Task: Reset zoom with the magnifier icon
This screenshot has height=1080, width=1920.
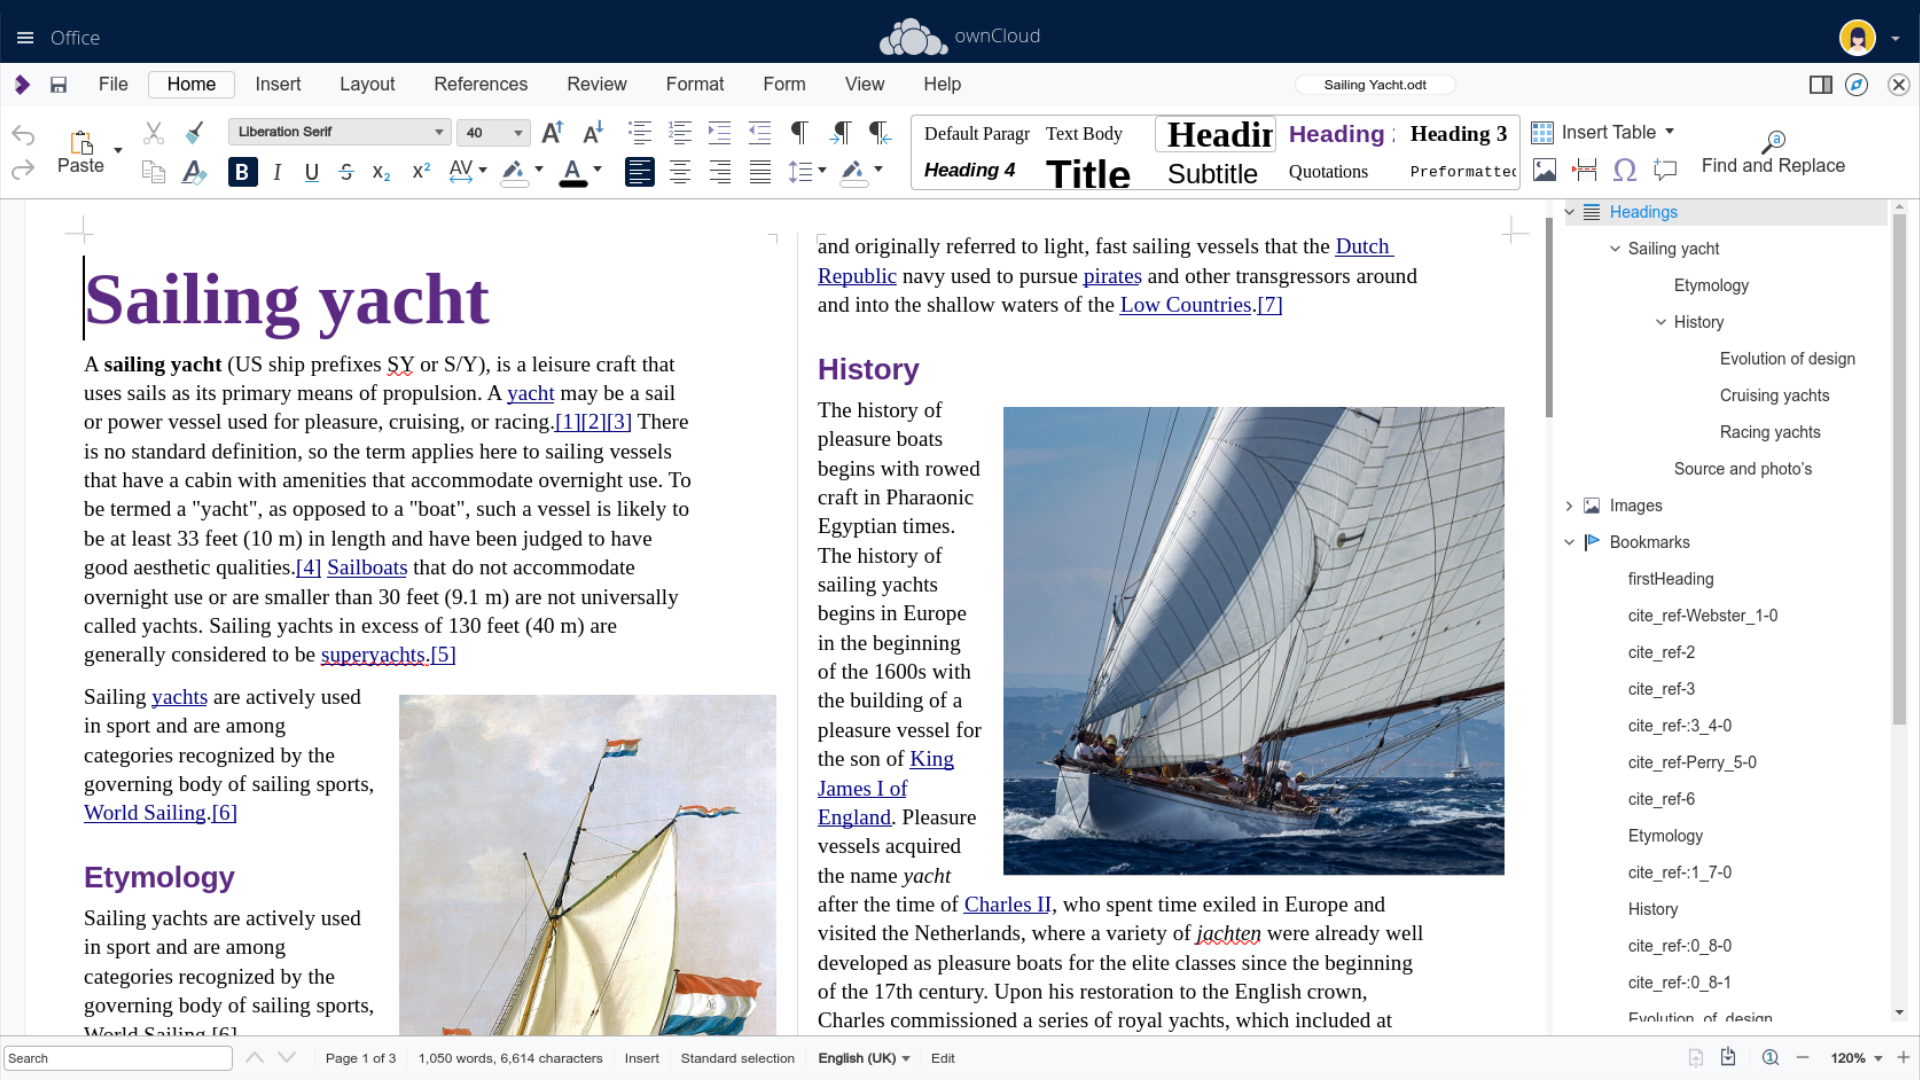Action: (1770, 1057)
